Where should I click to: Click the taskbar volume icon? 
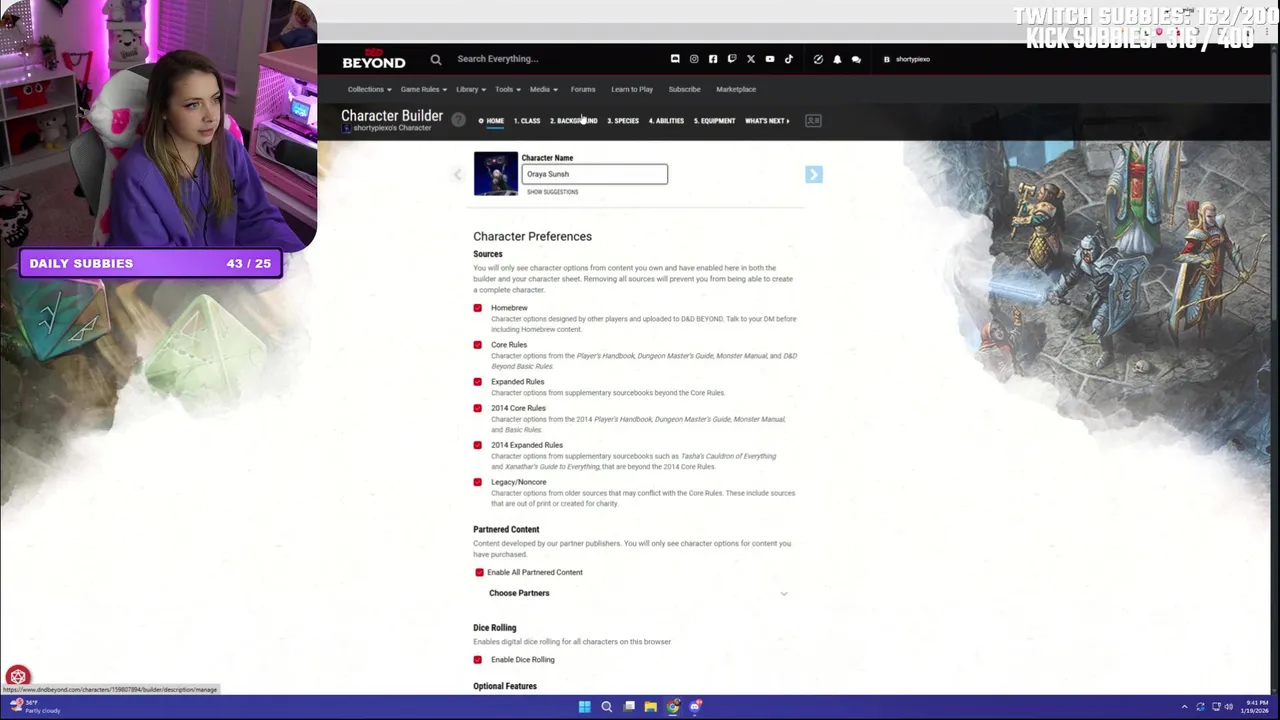click(x=1229, y=707)
